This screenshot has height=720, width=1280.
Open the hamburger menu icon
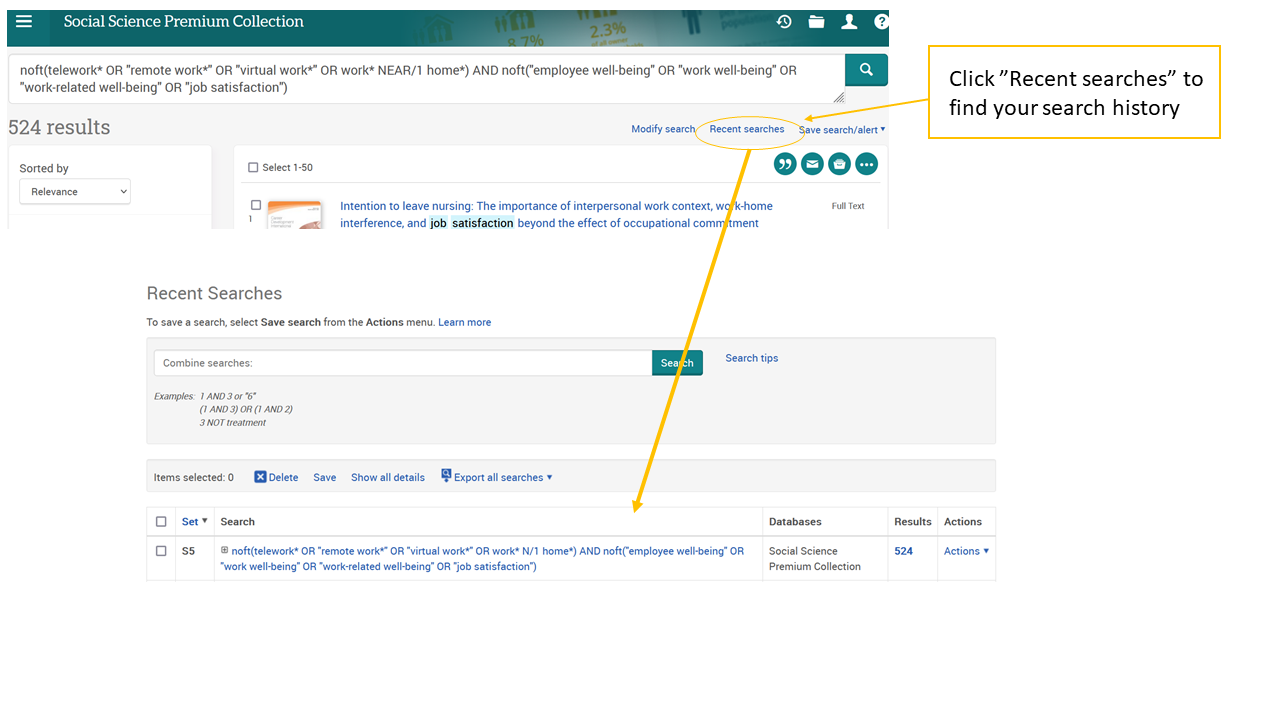click(x=24, y=22)
